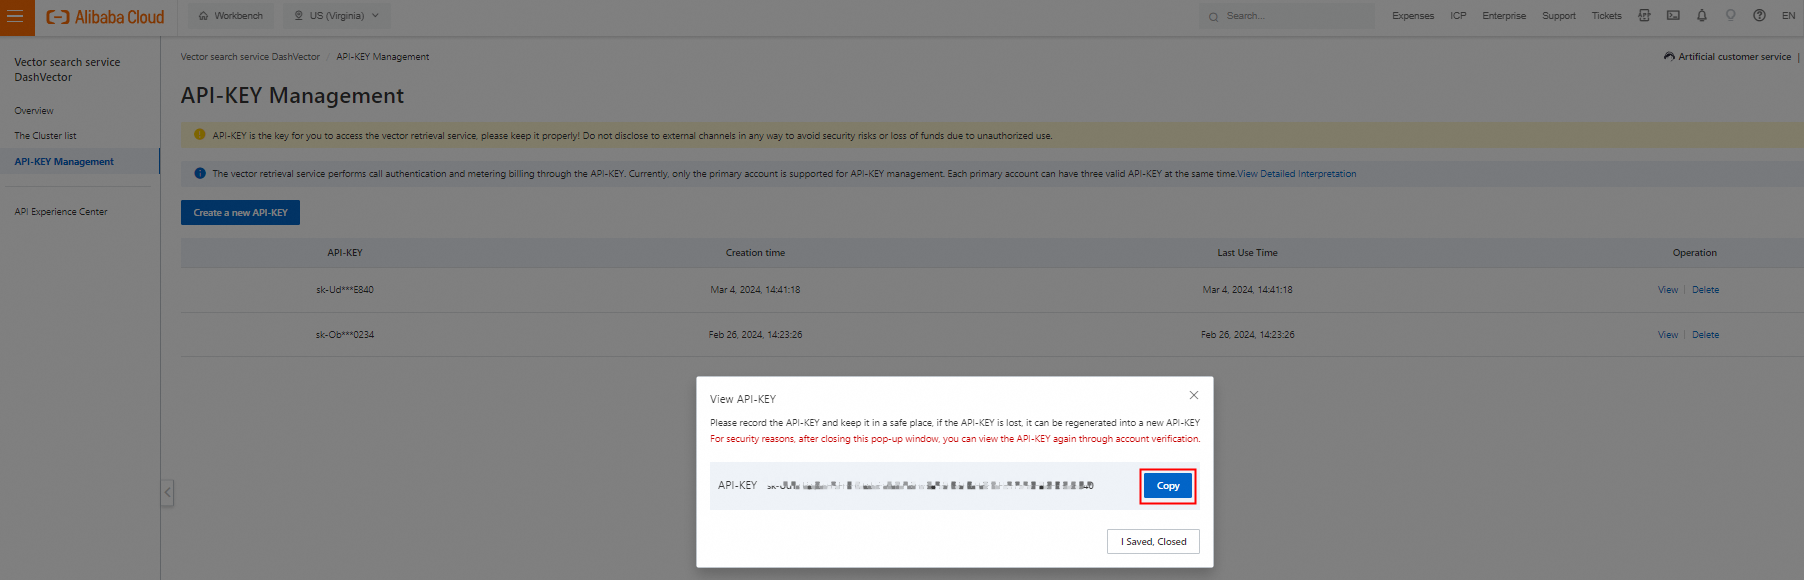The width and height of the screenshot is (1804, 580).
Task: Click the Vector search service DashVector sidebar title
Action: (x=67, y=69)
